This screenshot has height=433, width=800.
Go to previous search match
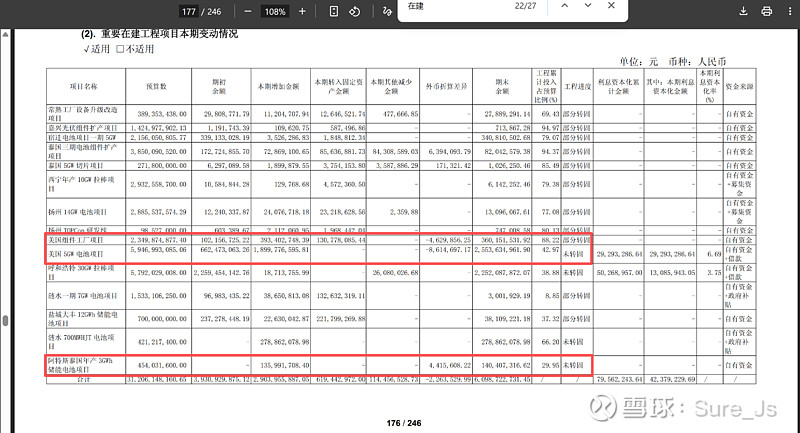[565, 6]
